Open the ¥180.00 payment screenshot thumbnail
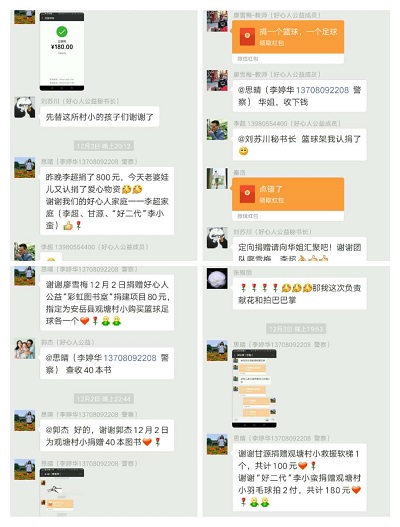The width and height of the screenshot is (400, 527). (x=62, y=51)
